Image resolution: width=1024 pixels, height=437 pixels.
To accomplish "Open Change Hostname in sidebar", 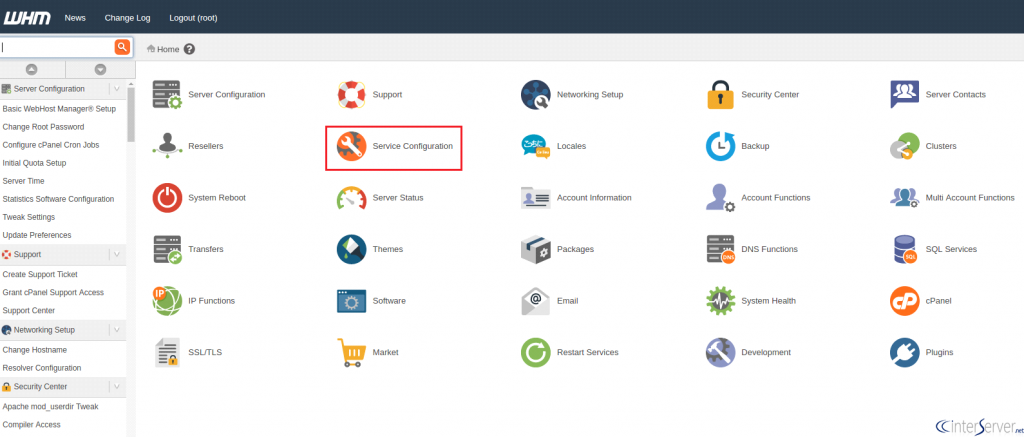I will (35, 350).
